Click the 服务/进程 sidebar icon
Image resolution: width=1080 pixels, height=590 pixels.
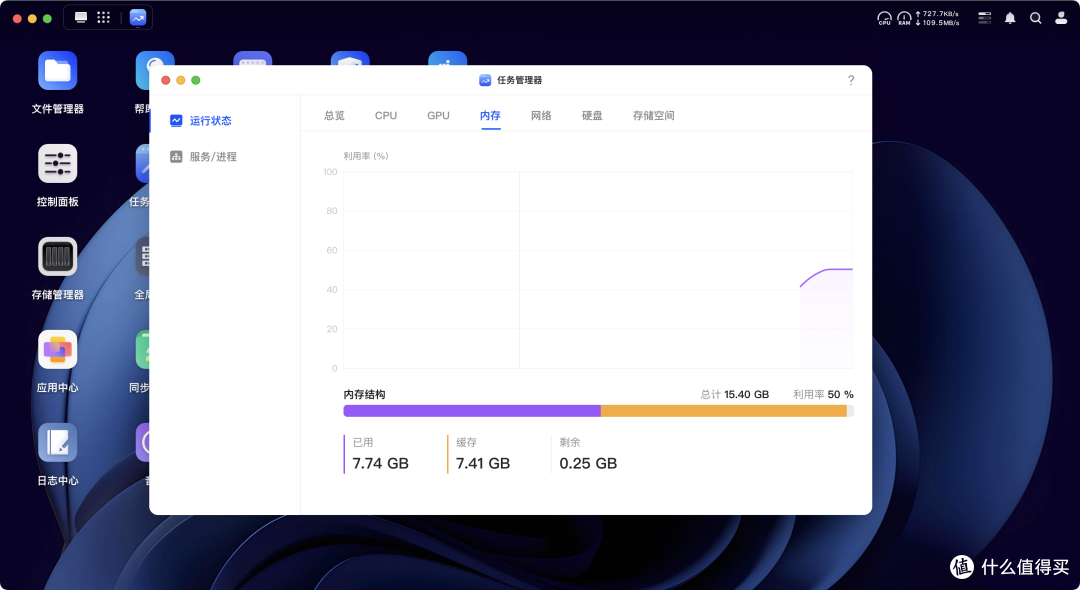point(176,156)
